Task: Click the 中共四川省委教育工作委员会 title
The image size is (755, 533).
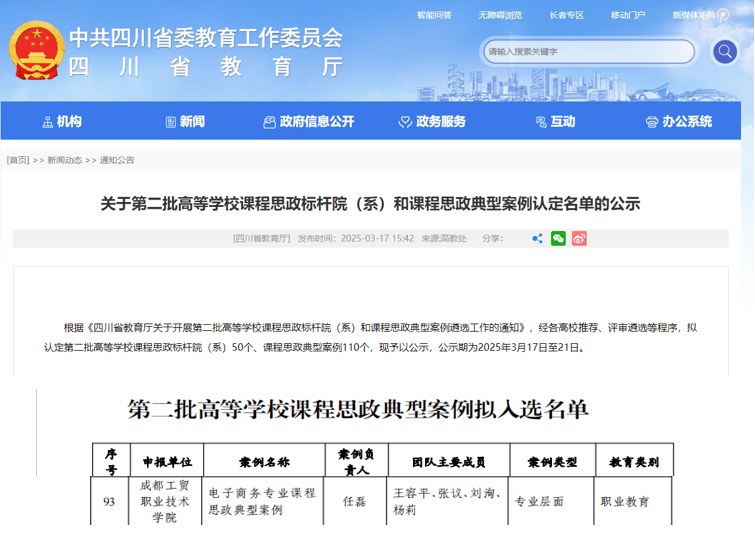Action: click(206, 38)
